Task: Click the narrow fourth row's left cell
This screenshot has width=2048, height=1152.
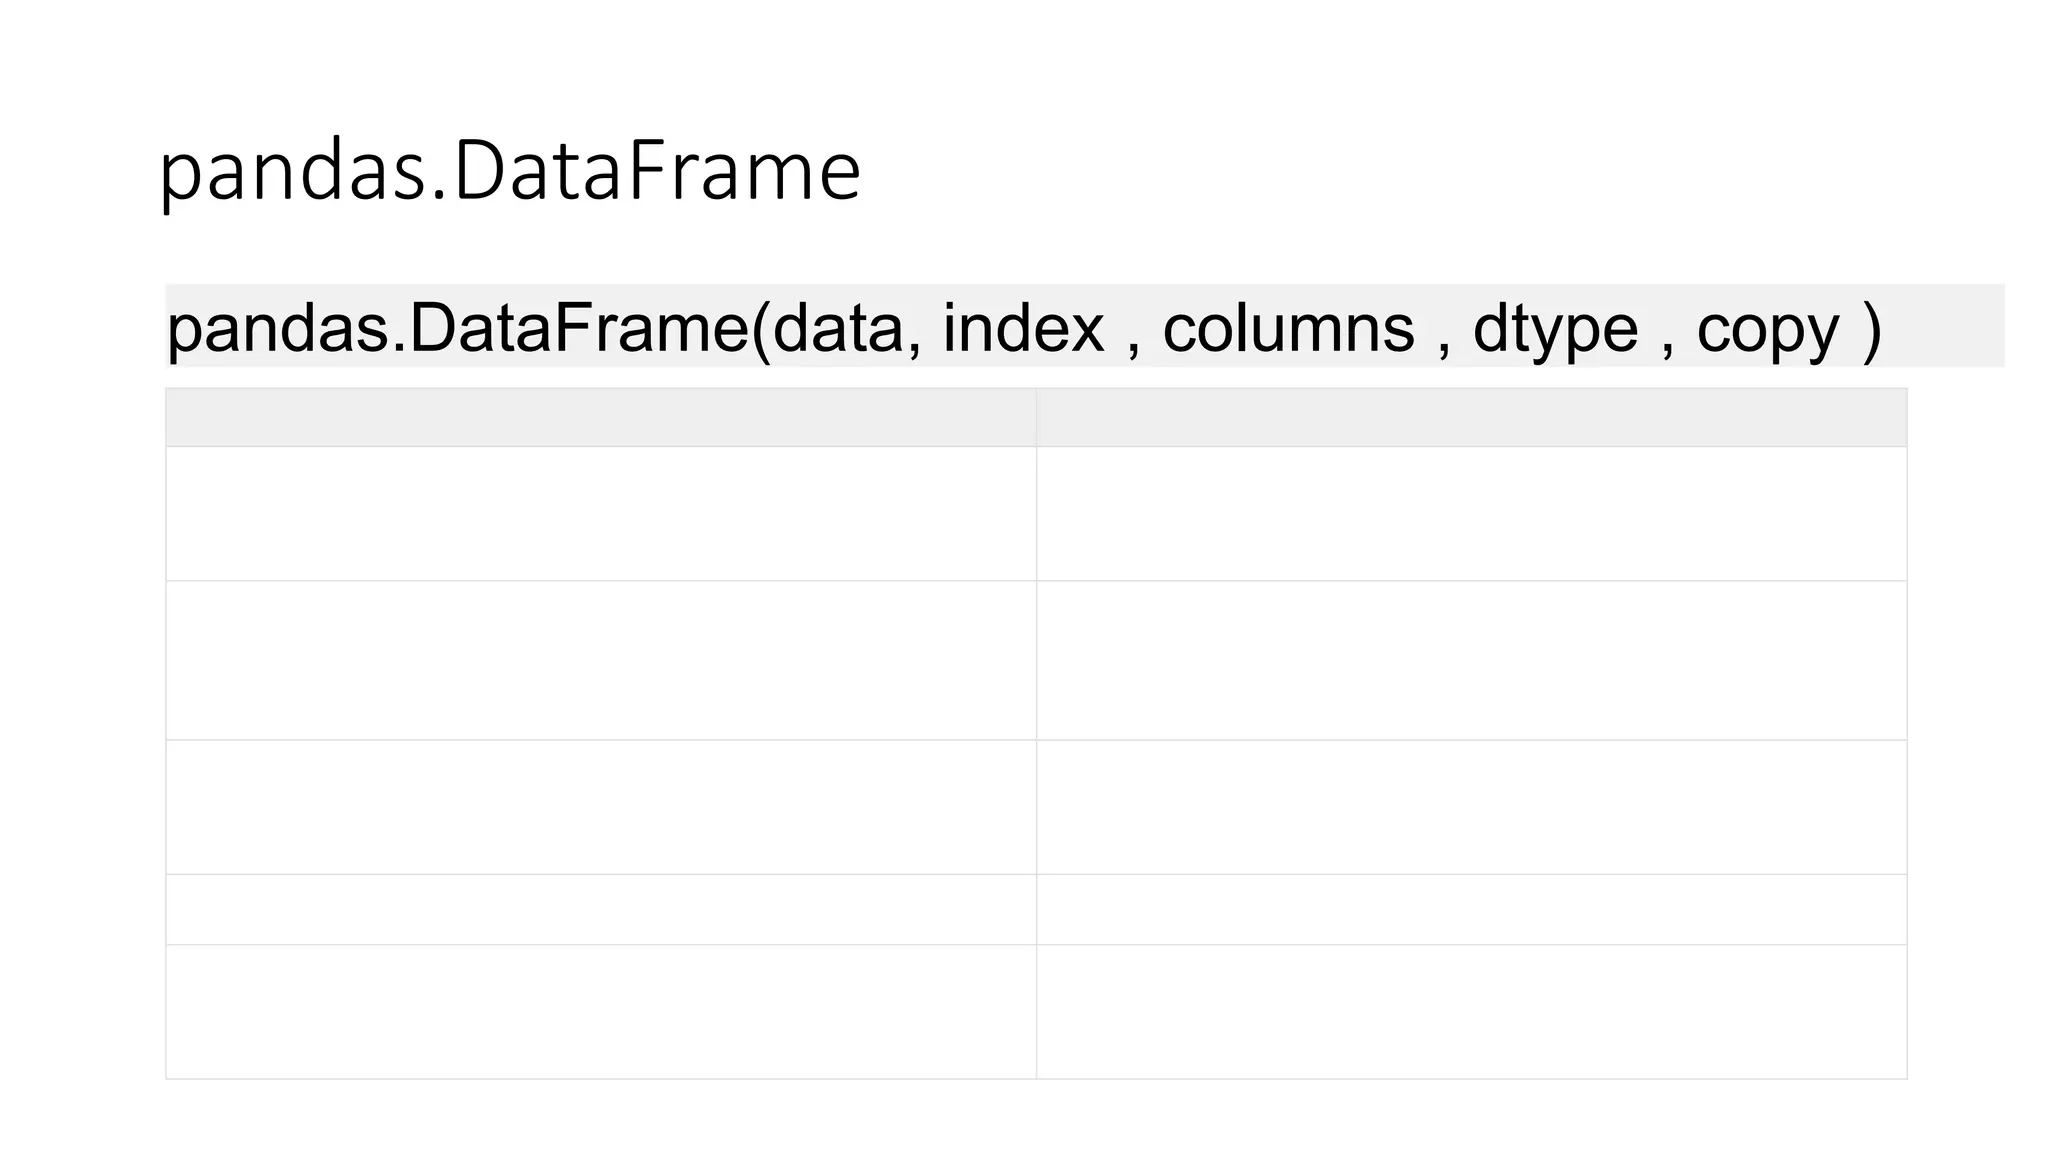Action: click(600, 909)
